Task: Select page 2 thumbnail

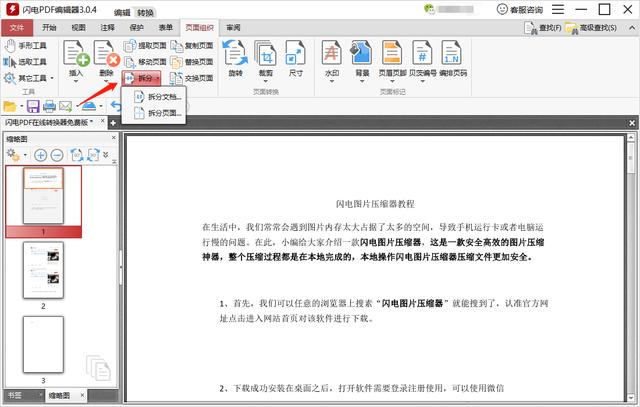Action: (x=43, y=270)
